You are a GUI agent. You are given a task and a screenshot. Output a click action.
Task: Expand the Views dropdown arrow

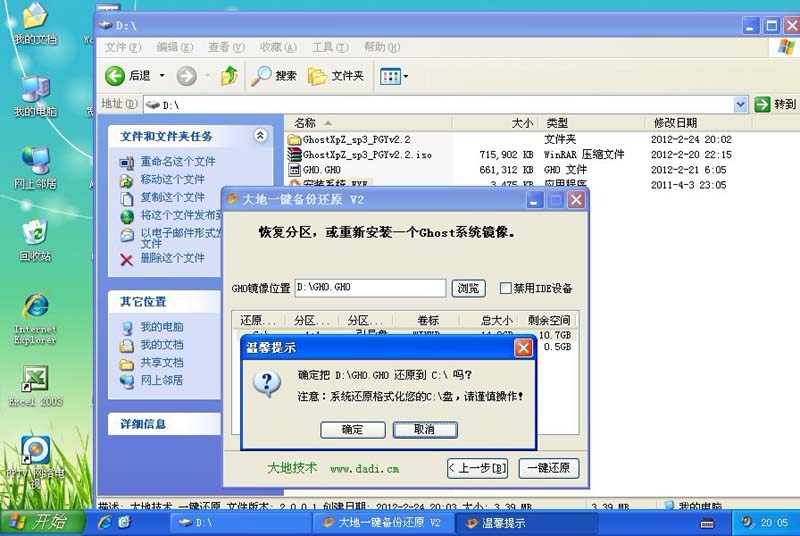click(406, 76)
